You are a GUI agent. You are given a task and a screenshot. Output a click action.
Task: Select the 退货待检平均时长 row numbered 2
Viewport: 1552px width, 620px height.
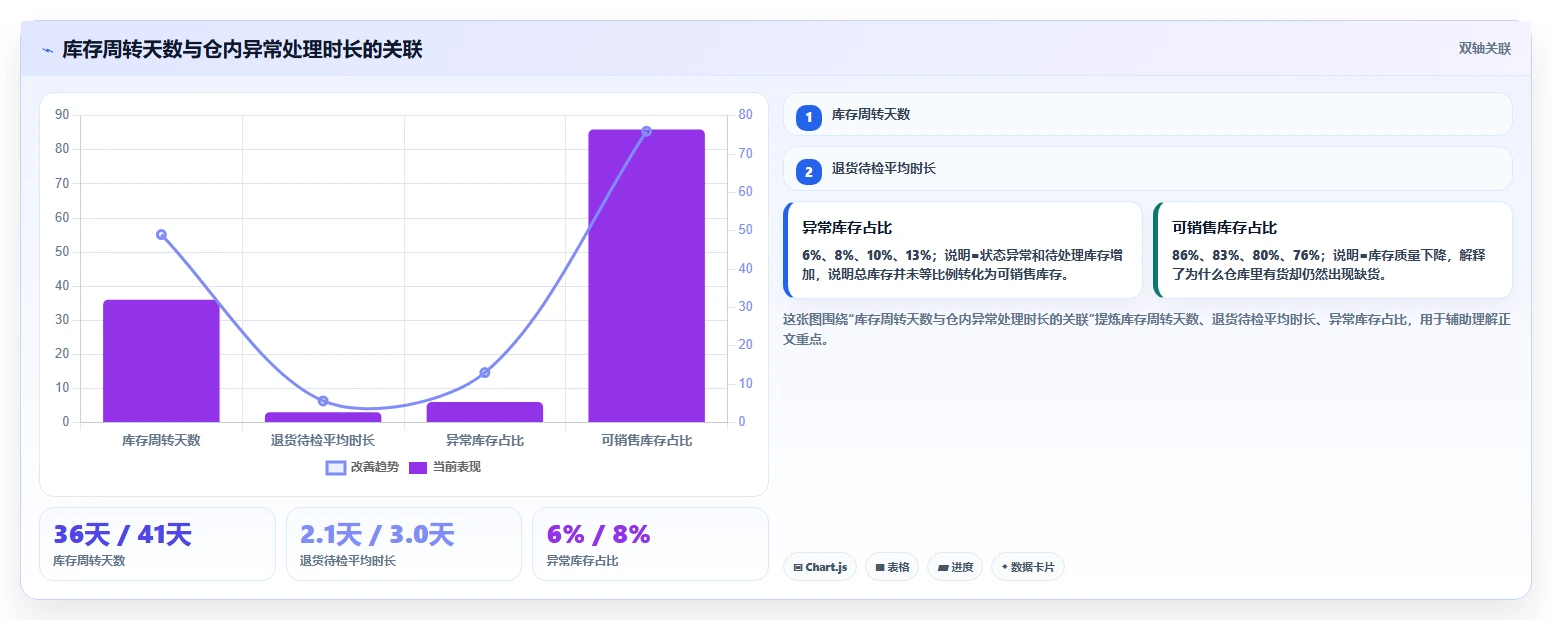tap(1147, 169)
